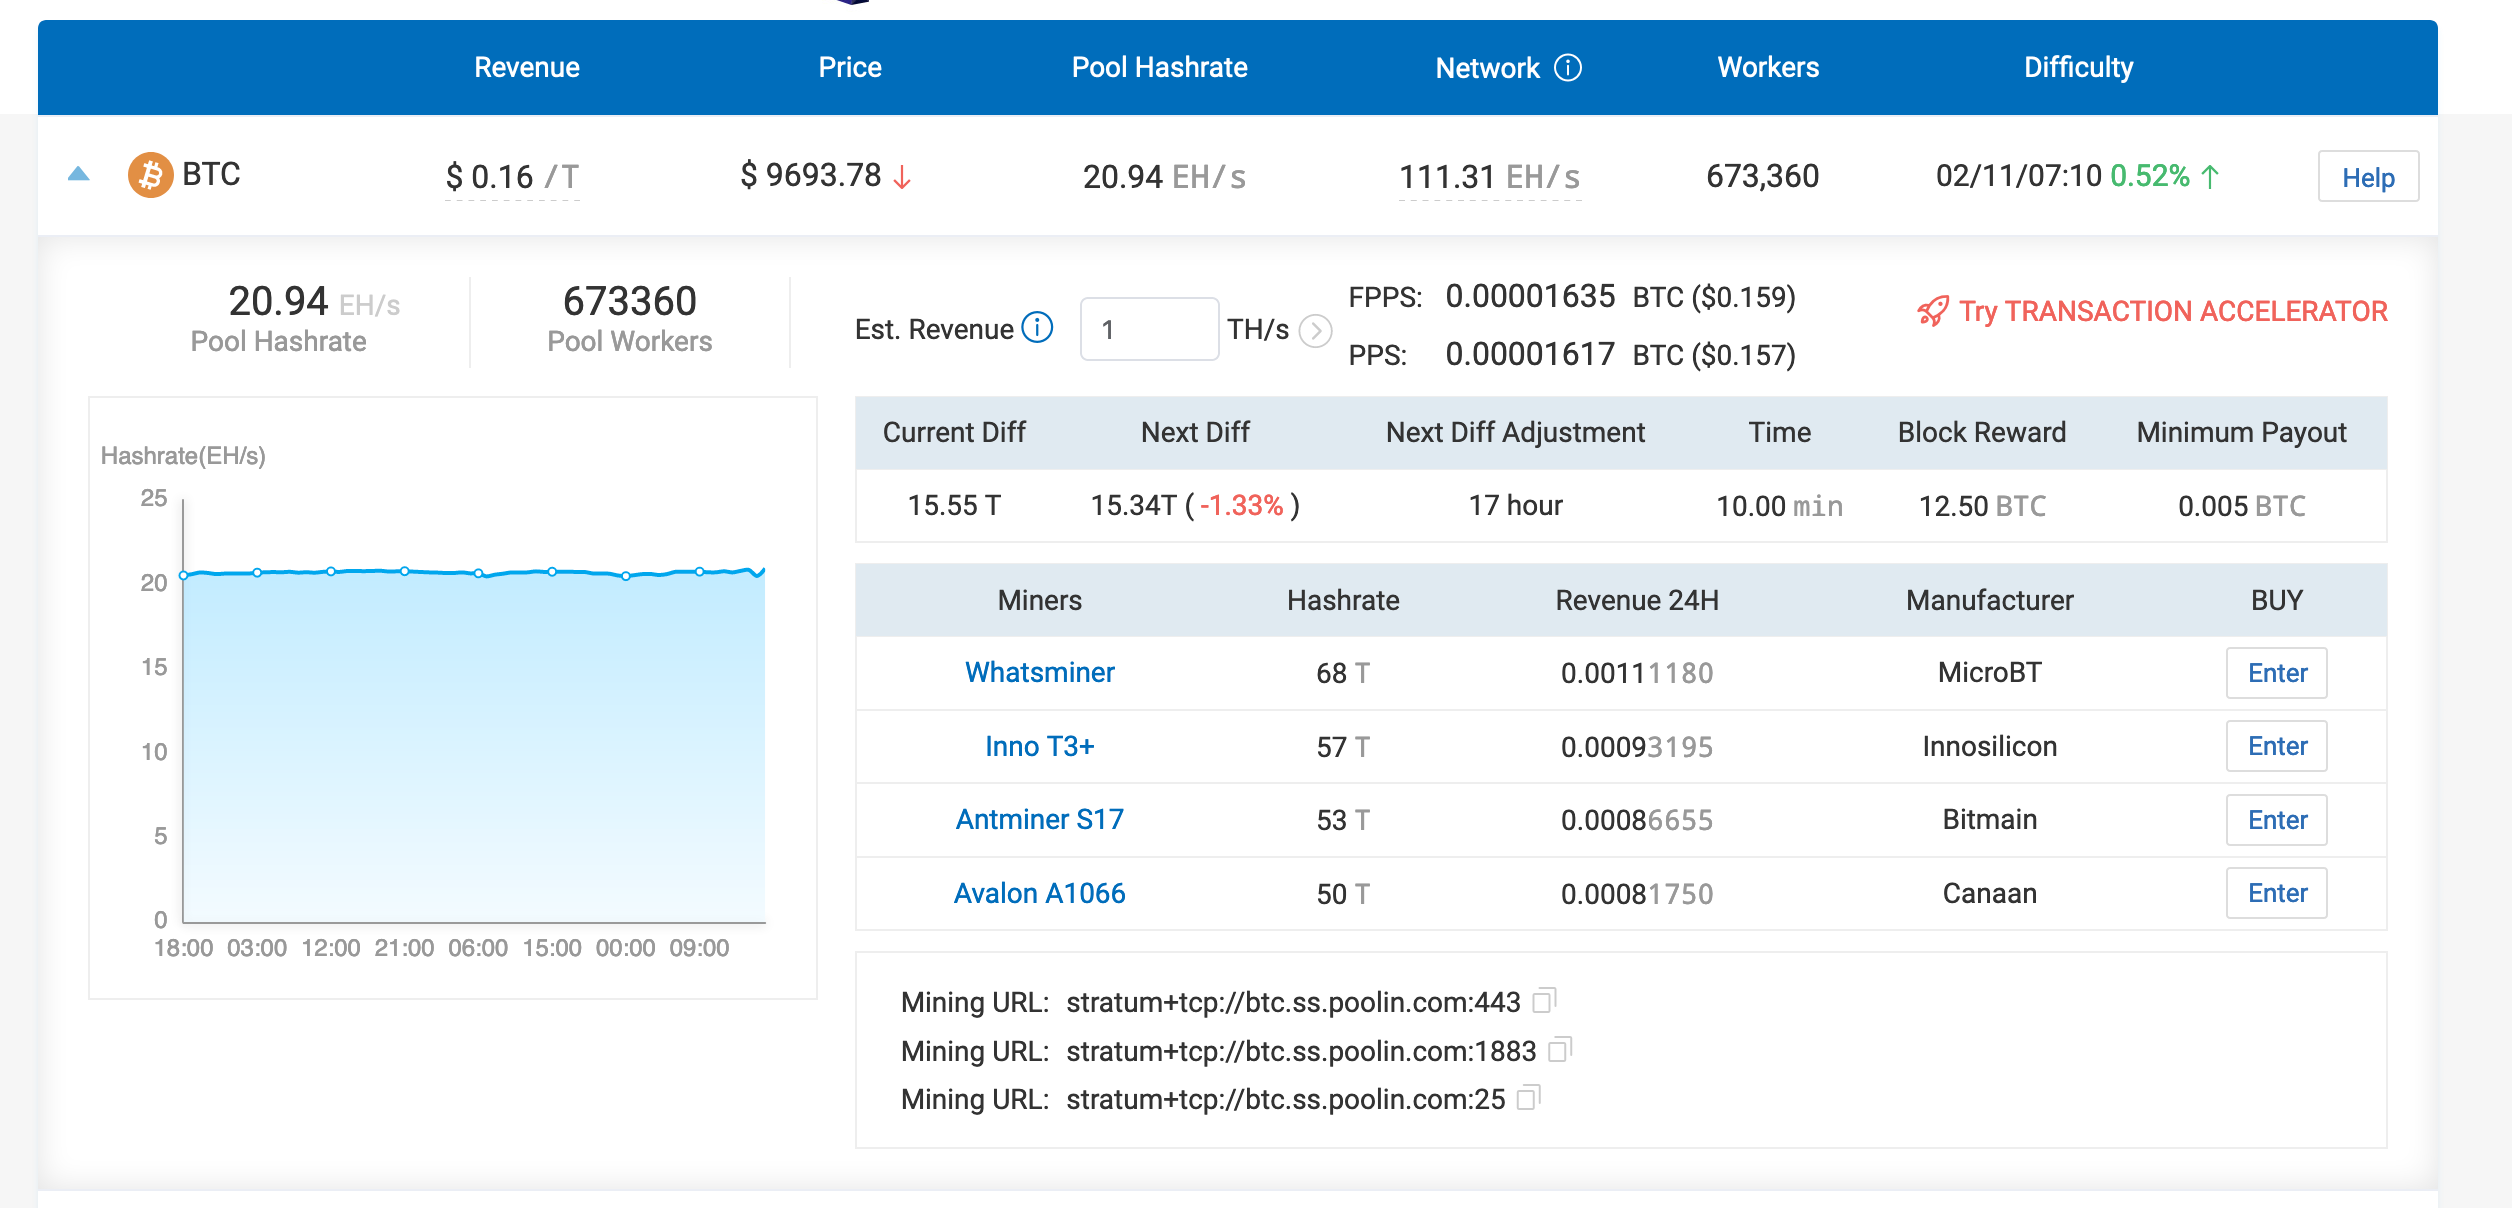Click the 111.31 EH/s network value
Viewport: 2512px width, 1208px height.
pyautogui.click(x=1489, y=177)
